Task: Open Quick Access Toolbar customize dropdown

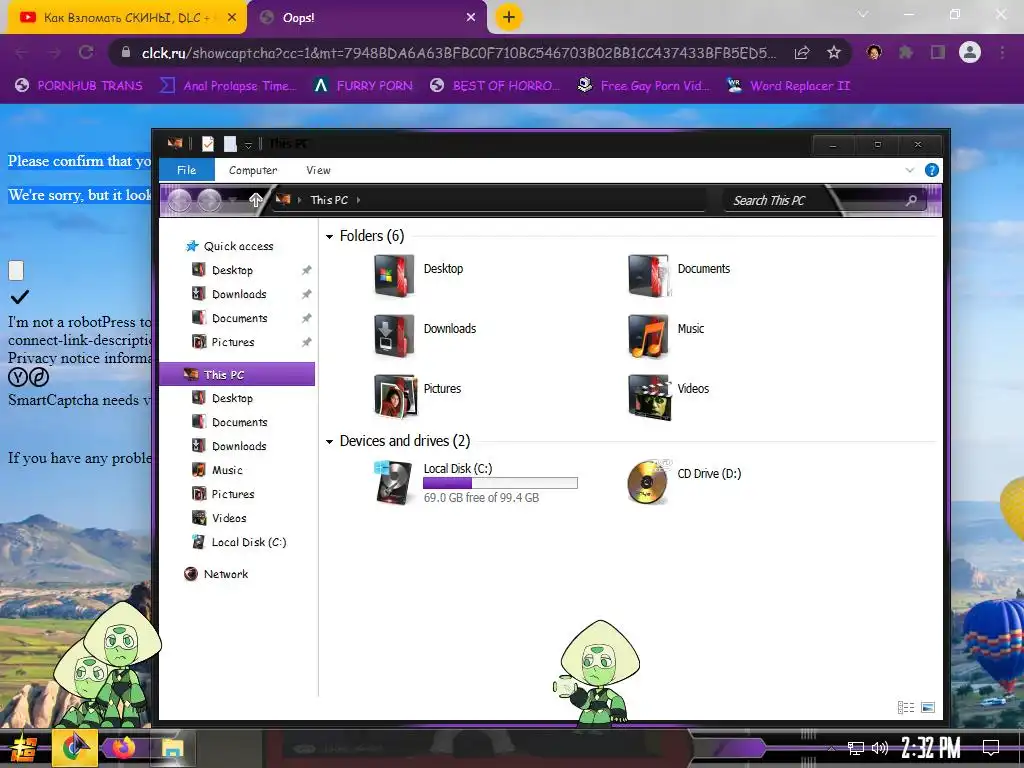Action: coord(248,145)
